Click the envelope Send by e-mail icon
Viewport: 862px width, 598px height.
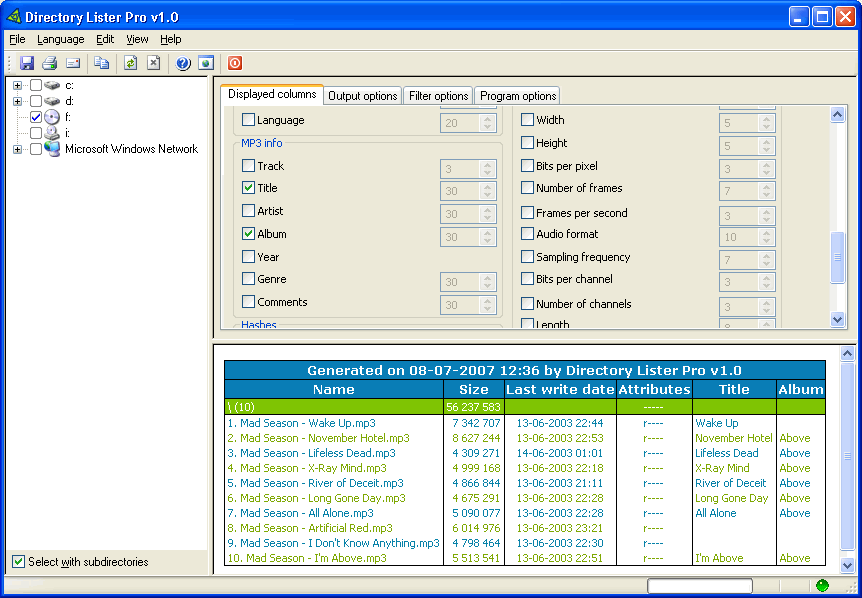click(x=73, y=63)
